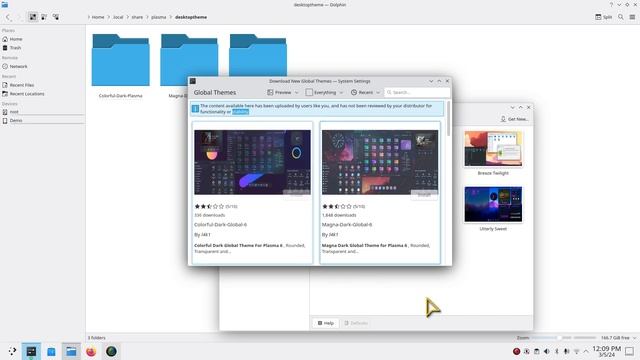The image size is (640, 360).
Task: Open Preview view mode dropdown
Action: point(283,93)
